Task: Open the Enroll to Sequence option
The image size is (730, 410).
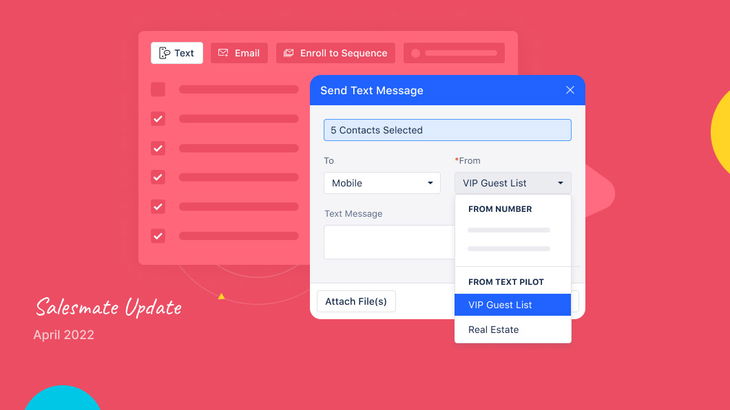Action: 335,53
